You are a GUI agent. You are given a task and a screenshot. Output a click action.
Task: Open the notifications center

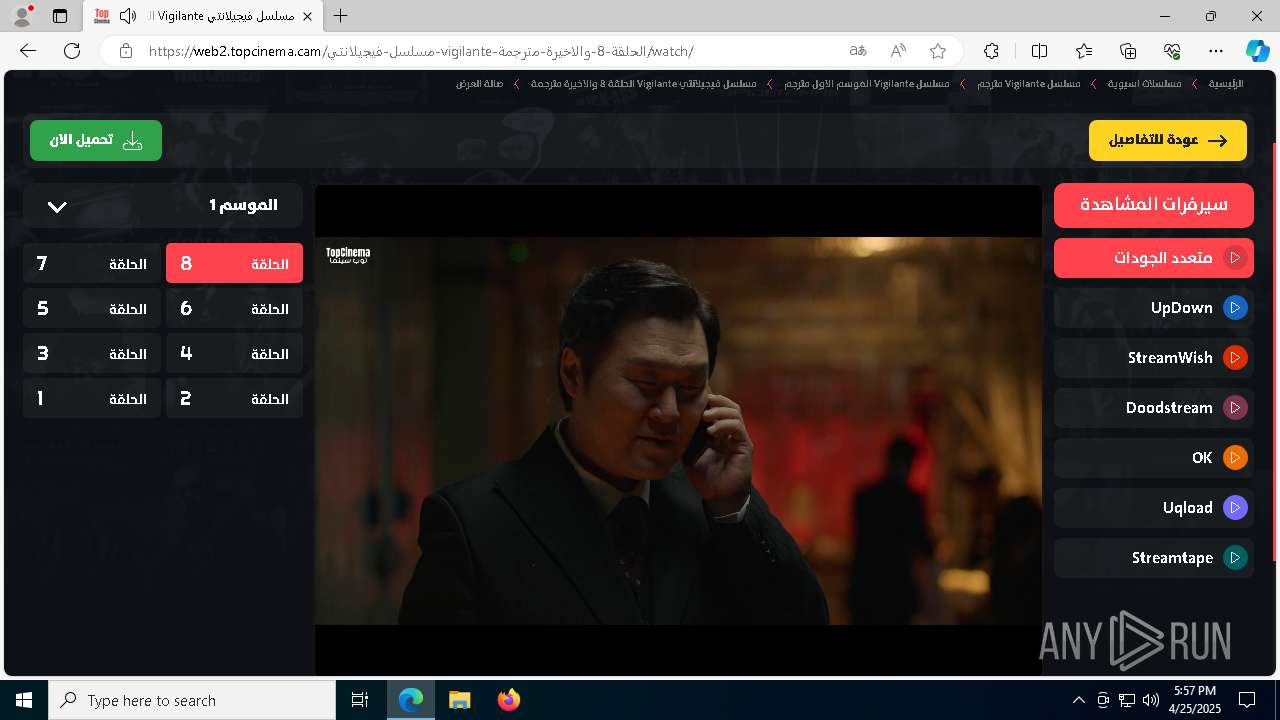tap(1247, 700)
